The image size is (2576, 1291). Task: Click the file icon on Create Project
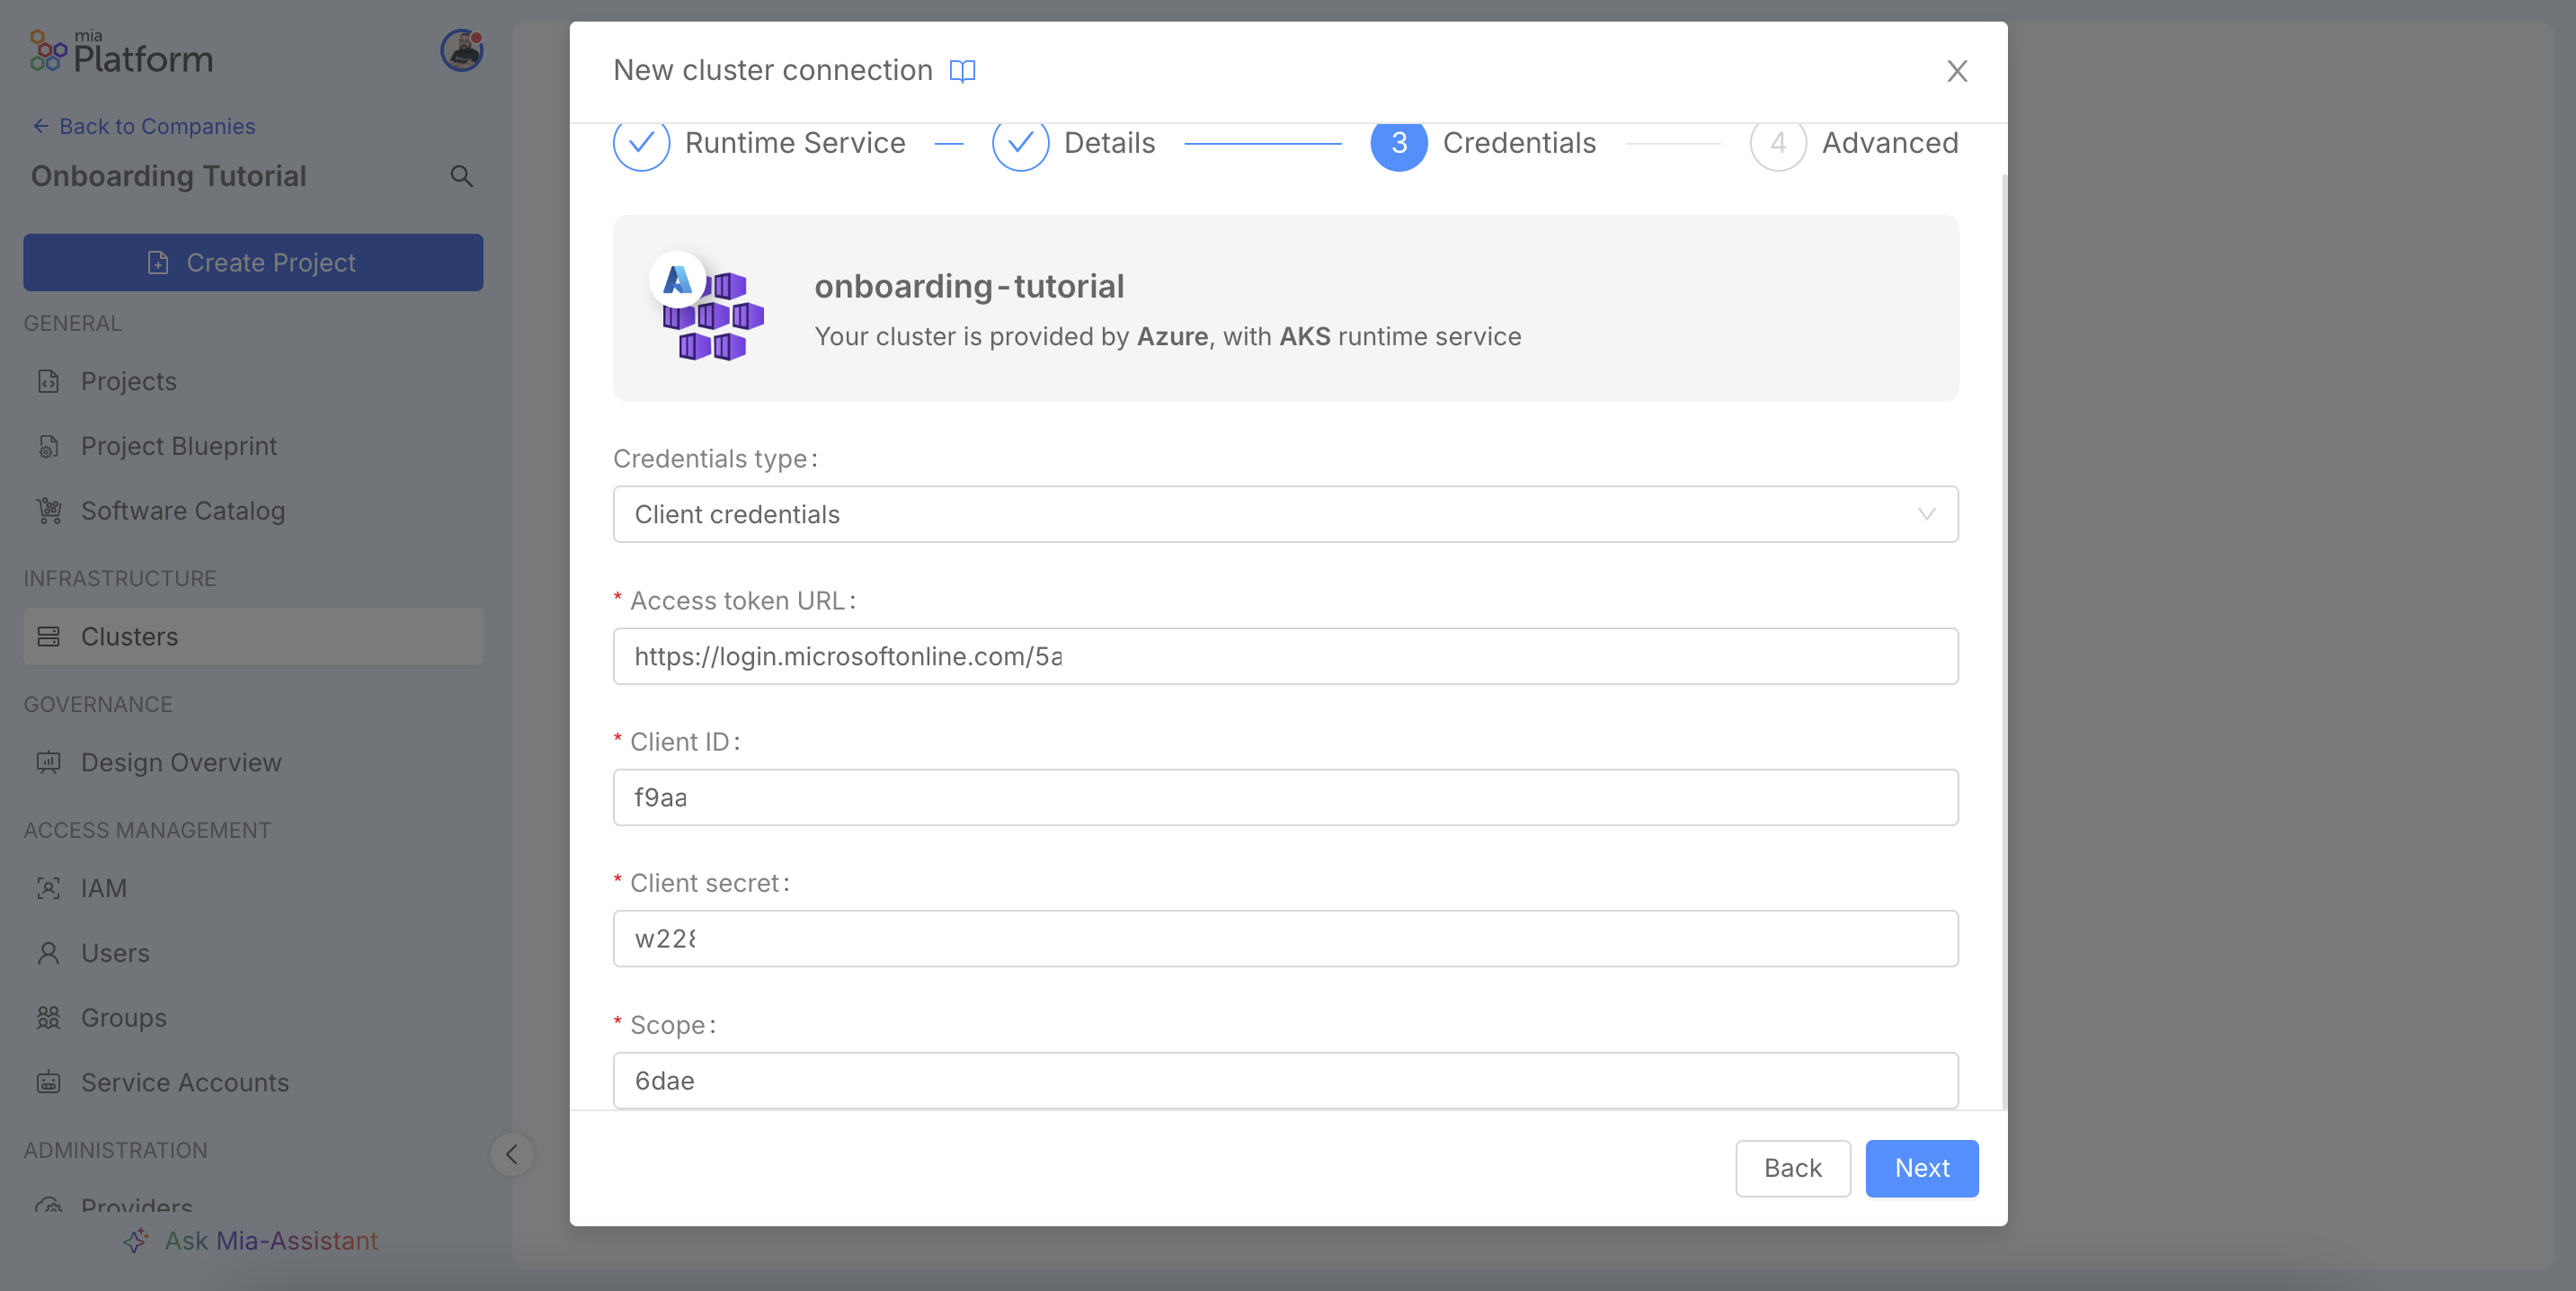158,262
